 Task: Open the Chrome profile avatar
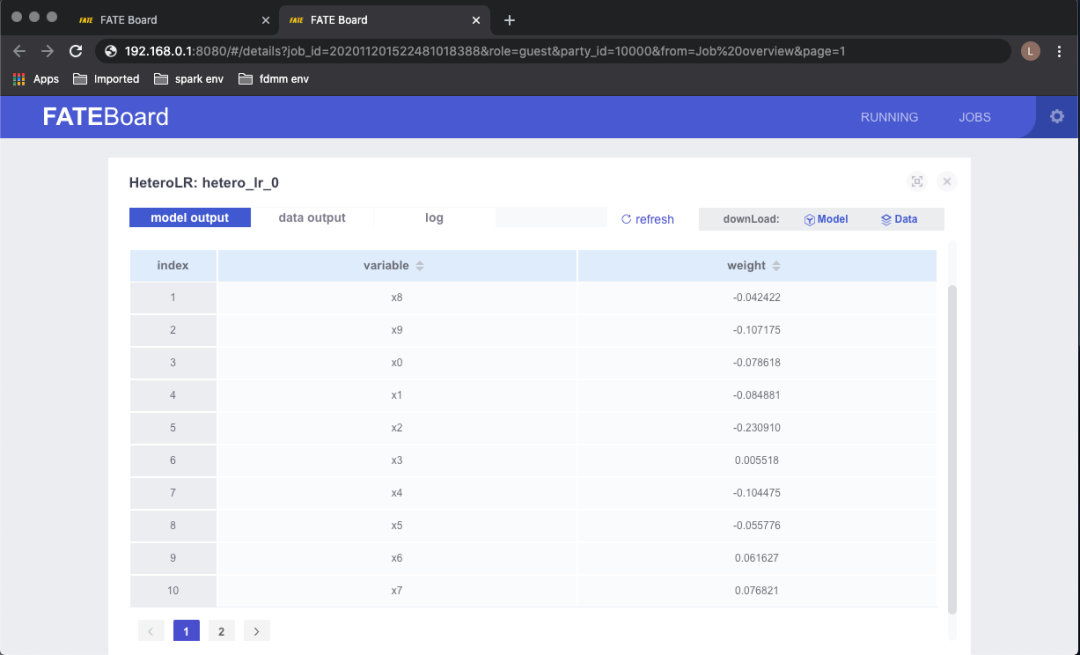pyautogui.click(x=1030, y=51)
